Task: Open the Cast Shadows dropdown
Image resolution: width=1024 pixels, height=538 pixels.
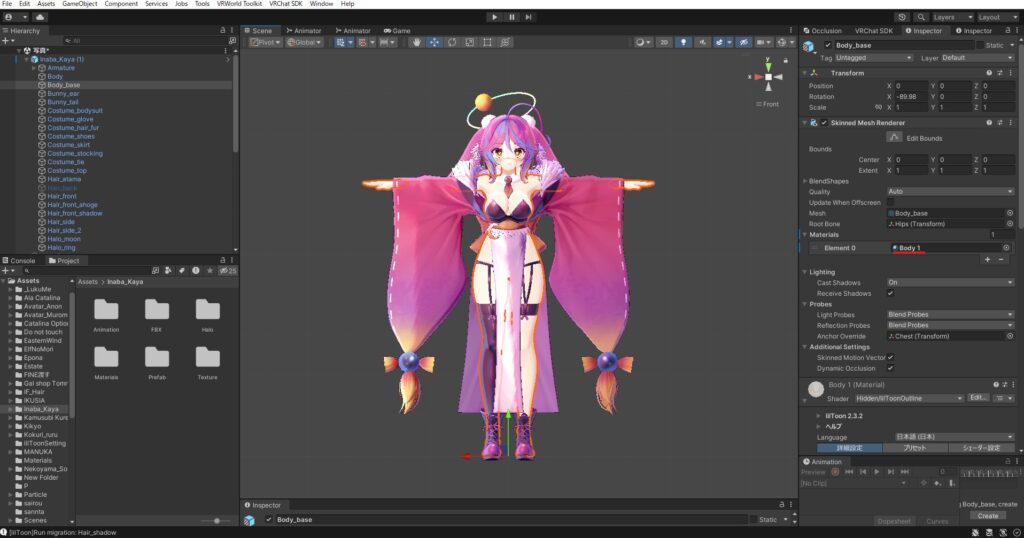Action: pos(950,283)
